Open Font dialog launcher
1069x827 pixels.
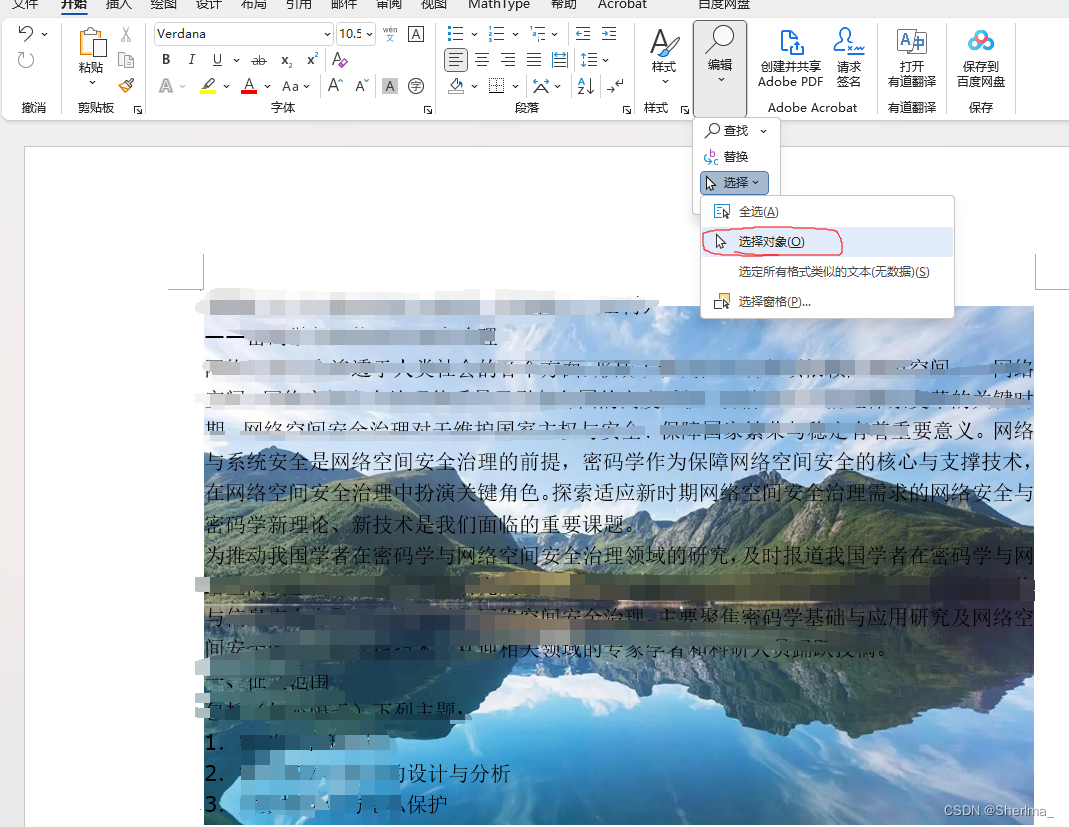tap(427, 110)
